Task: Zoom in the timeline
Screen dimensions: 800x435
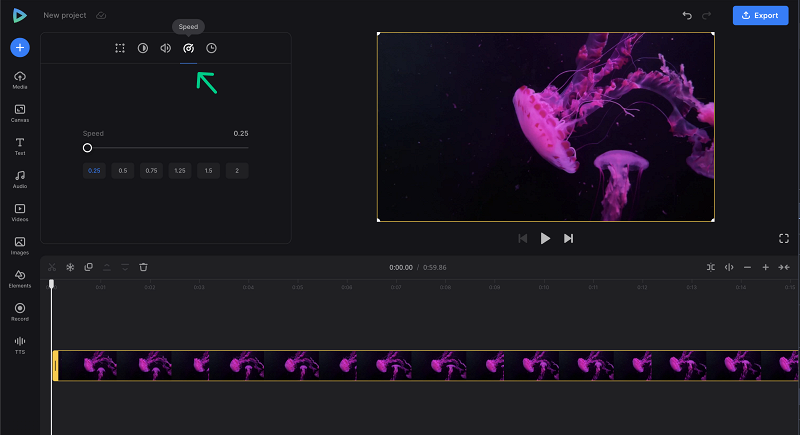Action: point(765,267)
